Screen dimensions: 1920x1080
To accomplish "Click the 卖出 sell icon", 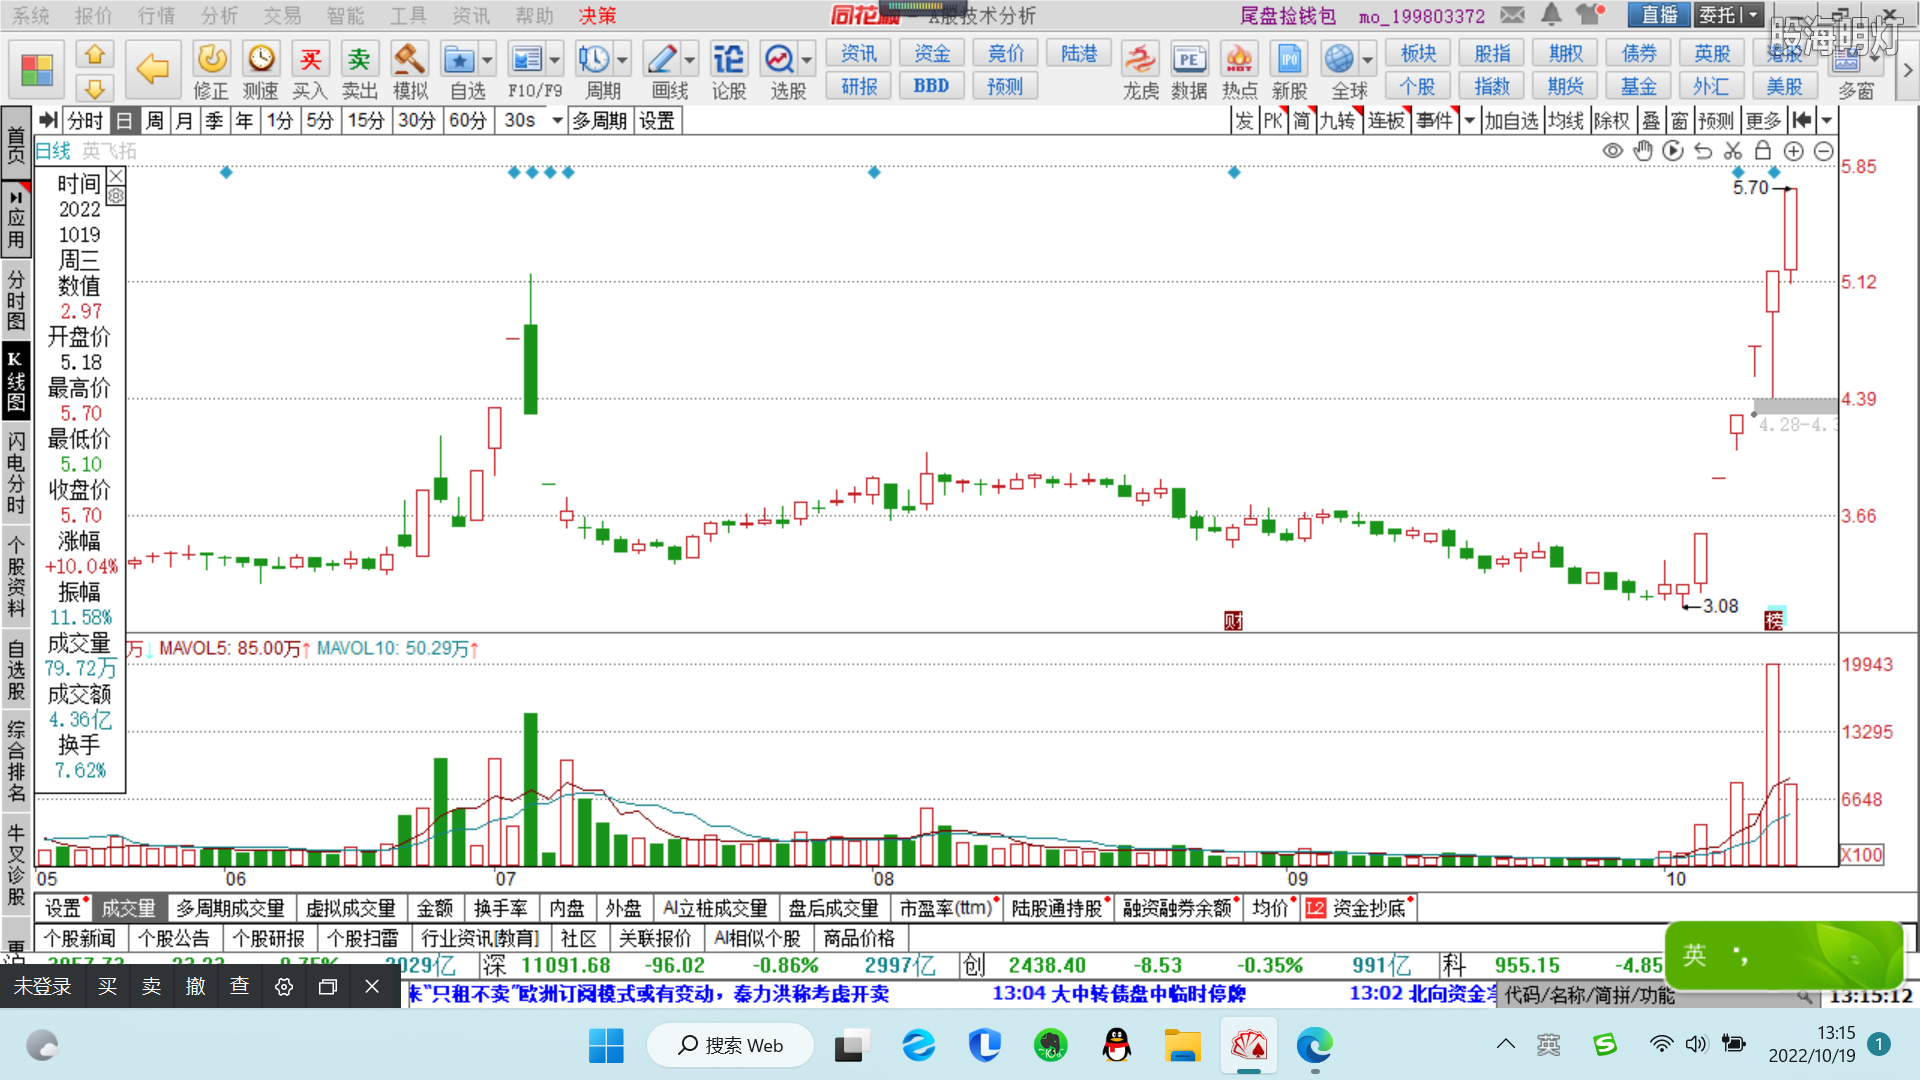I will [x=359, y=70].
